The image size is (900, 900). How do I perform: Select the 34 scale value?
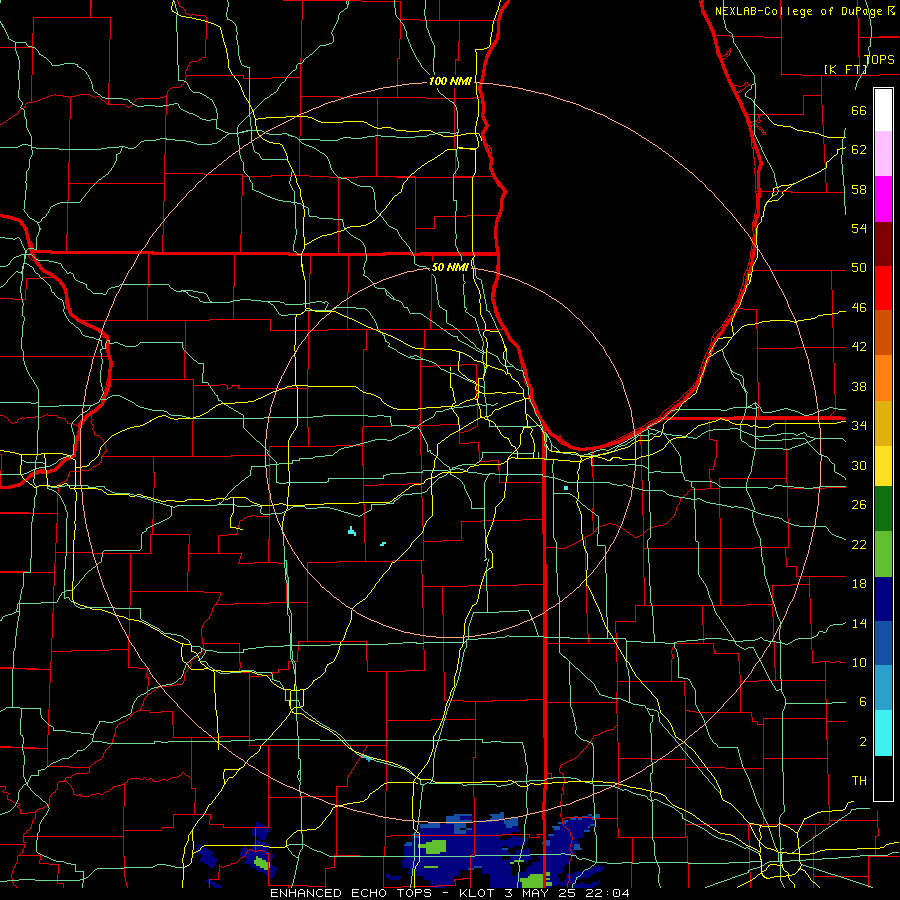pyautogui.click(x=859, y=426)
